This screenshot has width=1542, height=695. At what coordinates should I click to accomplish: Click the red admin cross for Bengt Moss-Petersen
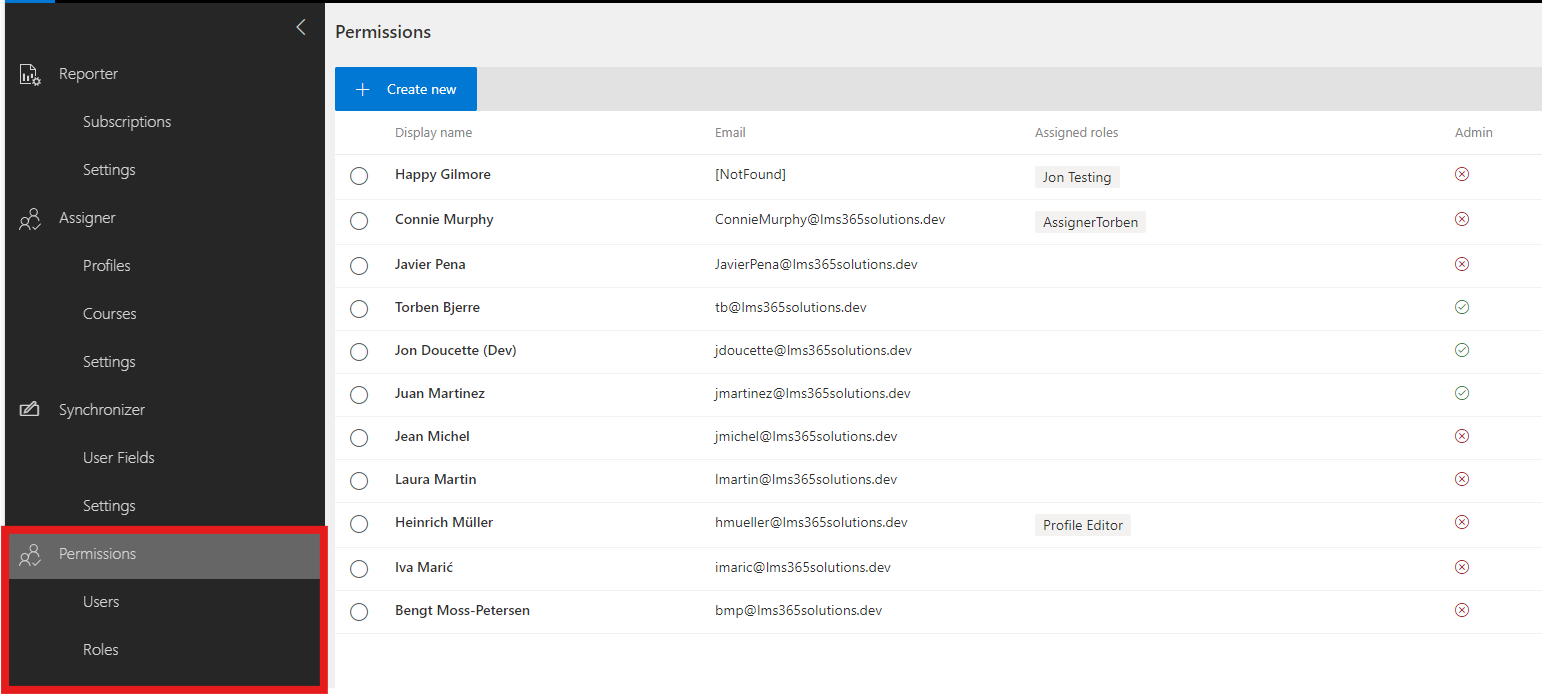[1462, 609]
